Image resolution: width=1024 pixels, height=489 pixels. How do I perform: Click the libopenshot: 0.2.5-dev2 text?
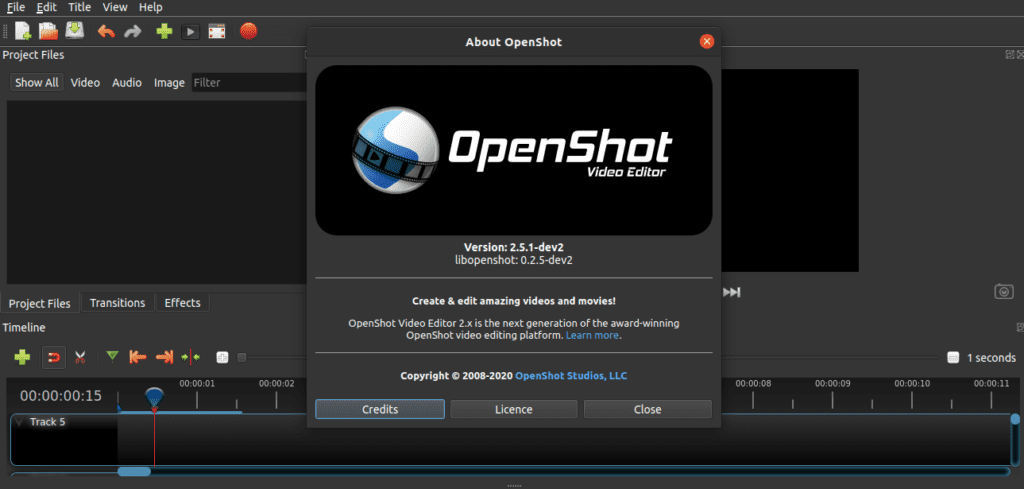coord(513,260)
